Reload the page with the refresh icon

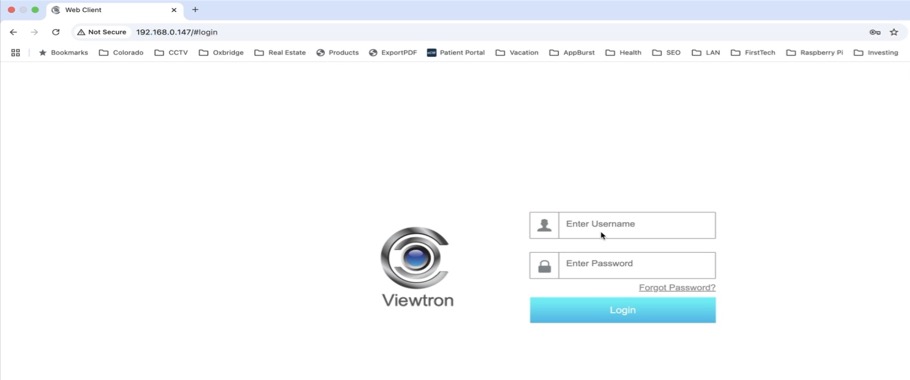click(x=56, y=32)
